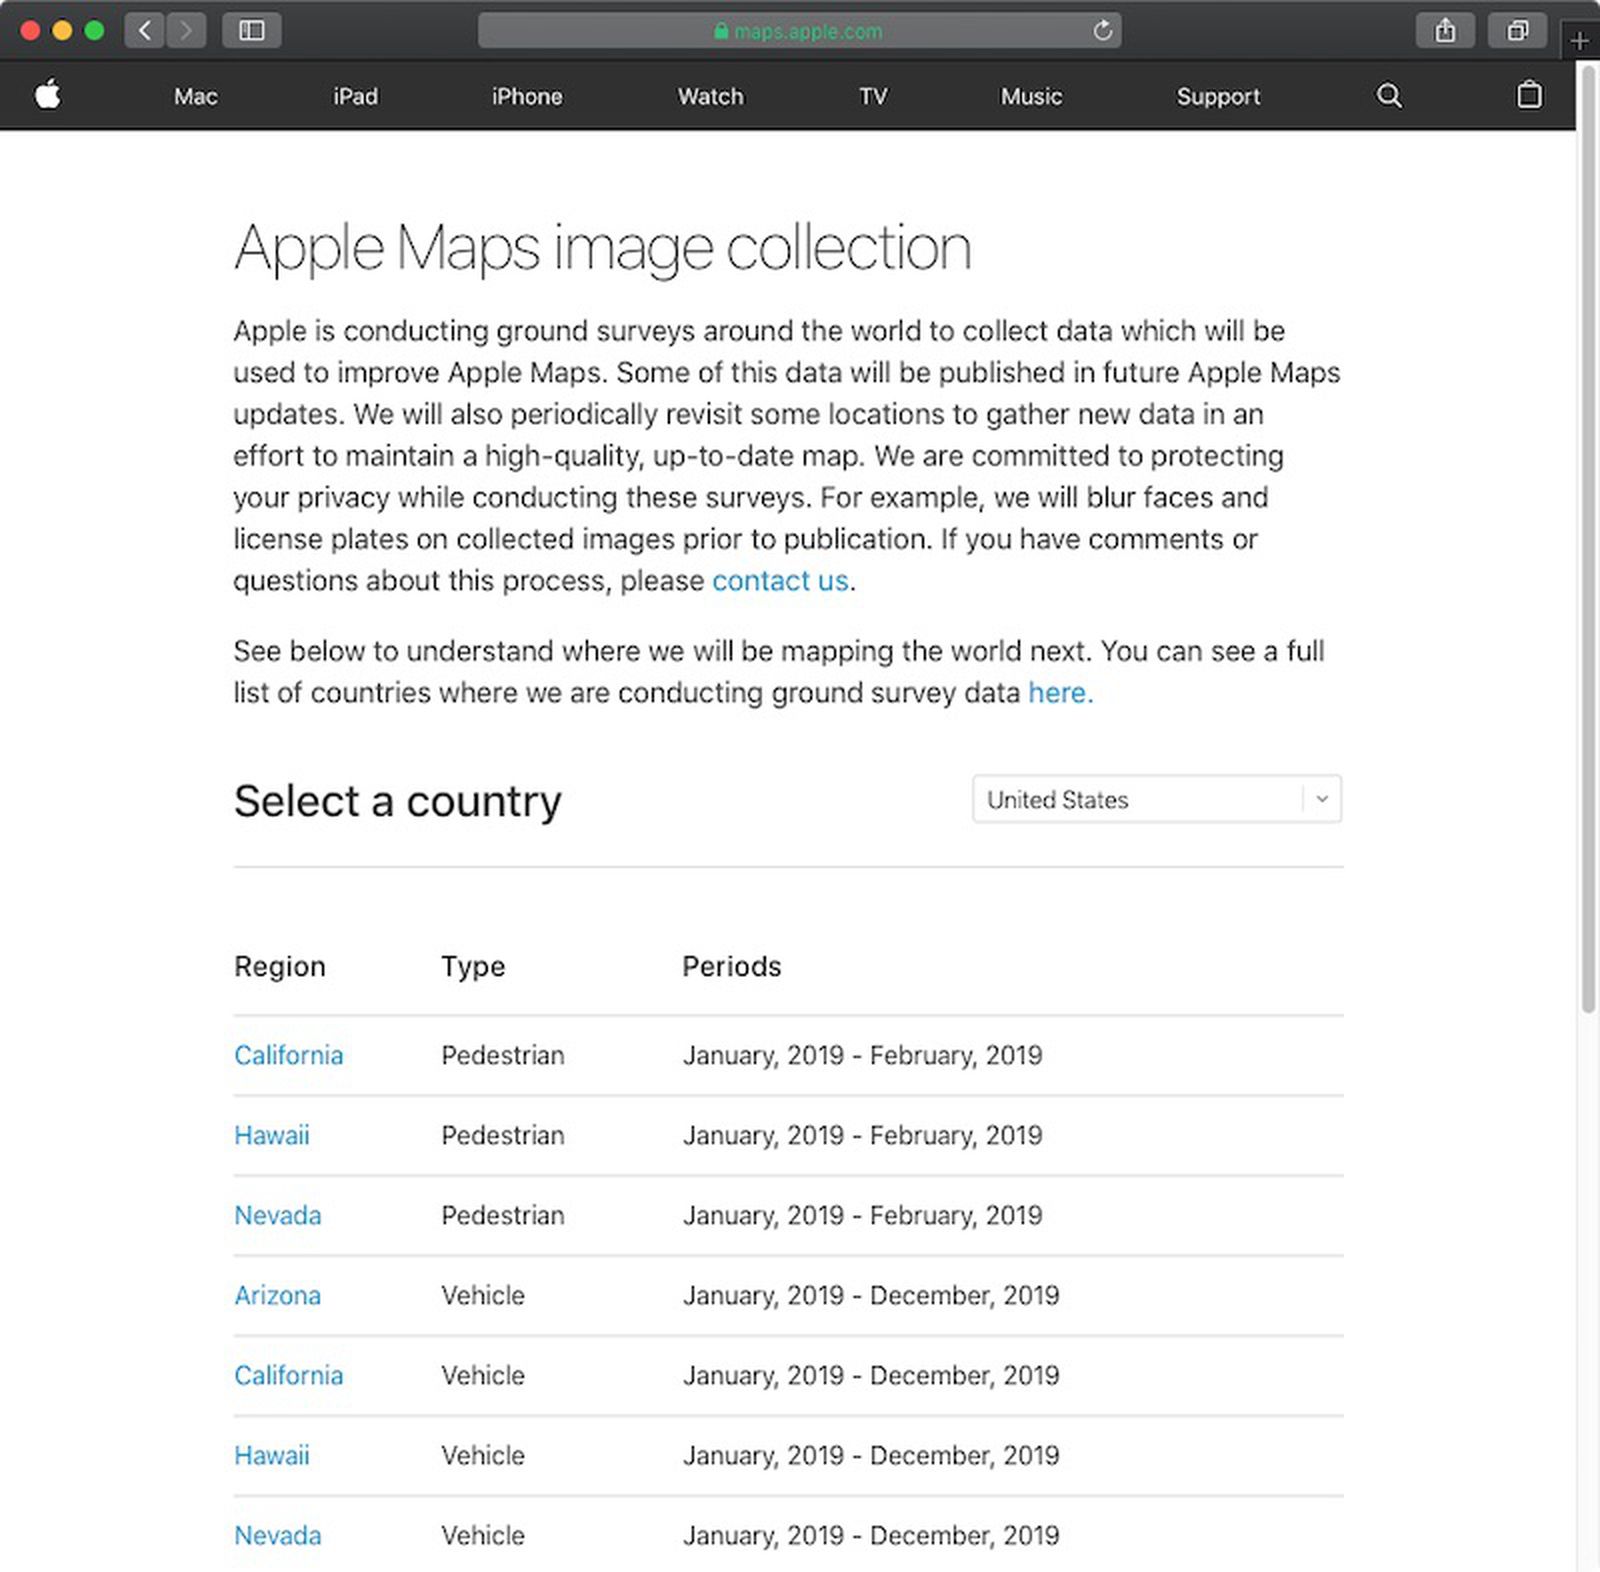Click the contact us link
This screenshot has width=1600, height=1572.
coord(780,580)
